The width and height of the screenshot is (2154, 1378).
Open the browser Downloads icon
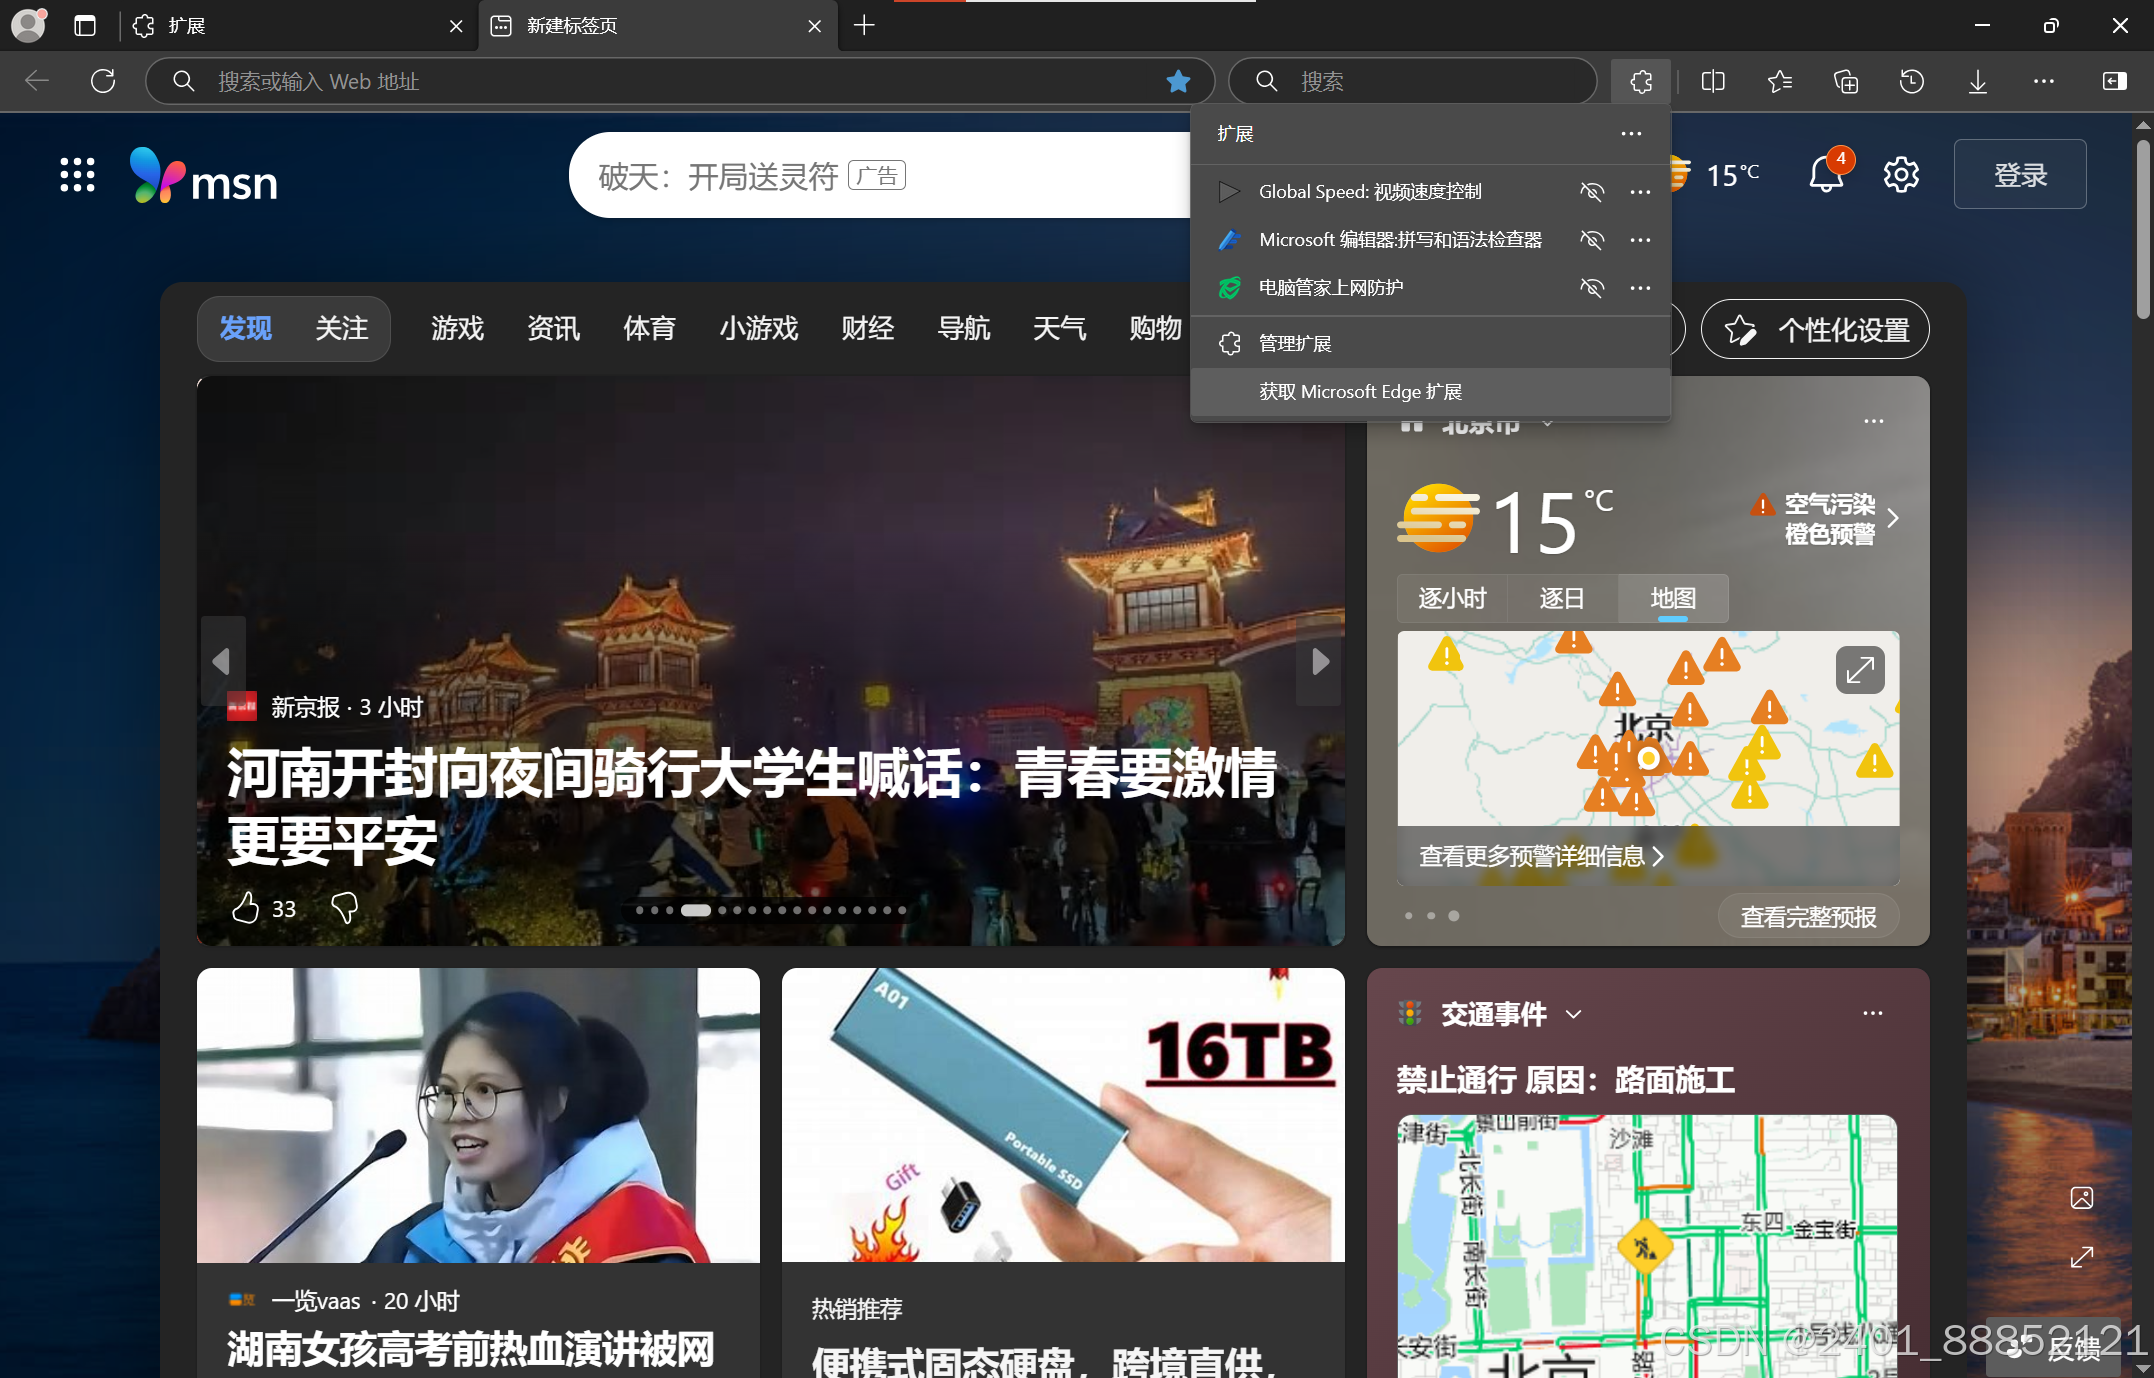coord(1977,81)
